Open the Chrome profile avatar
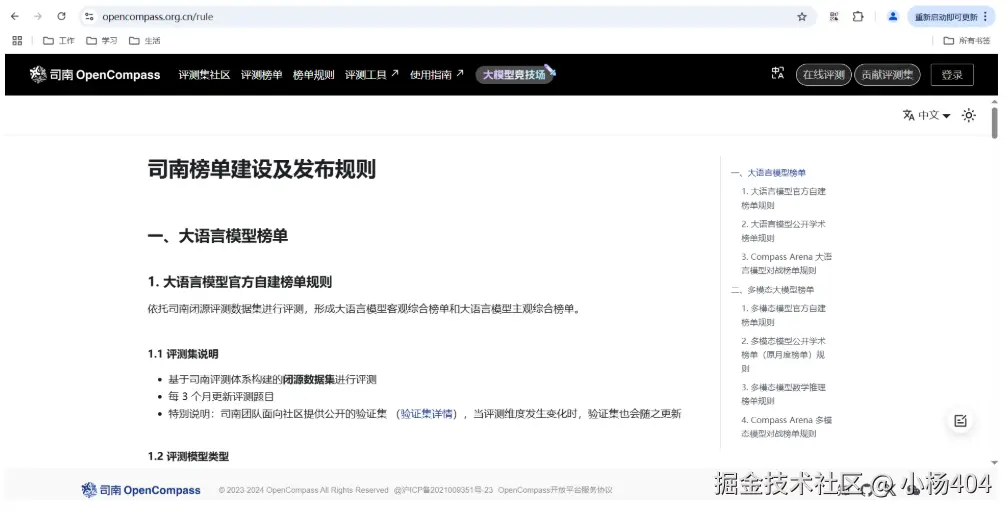 point(892,17)
